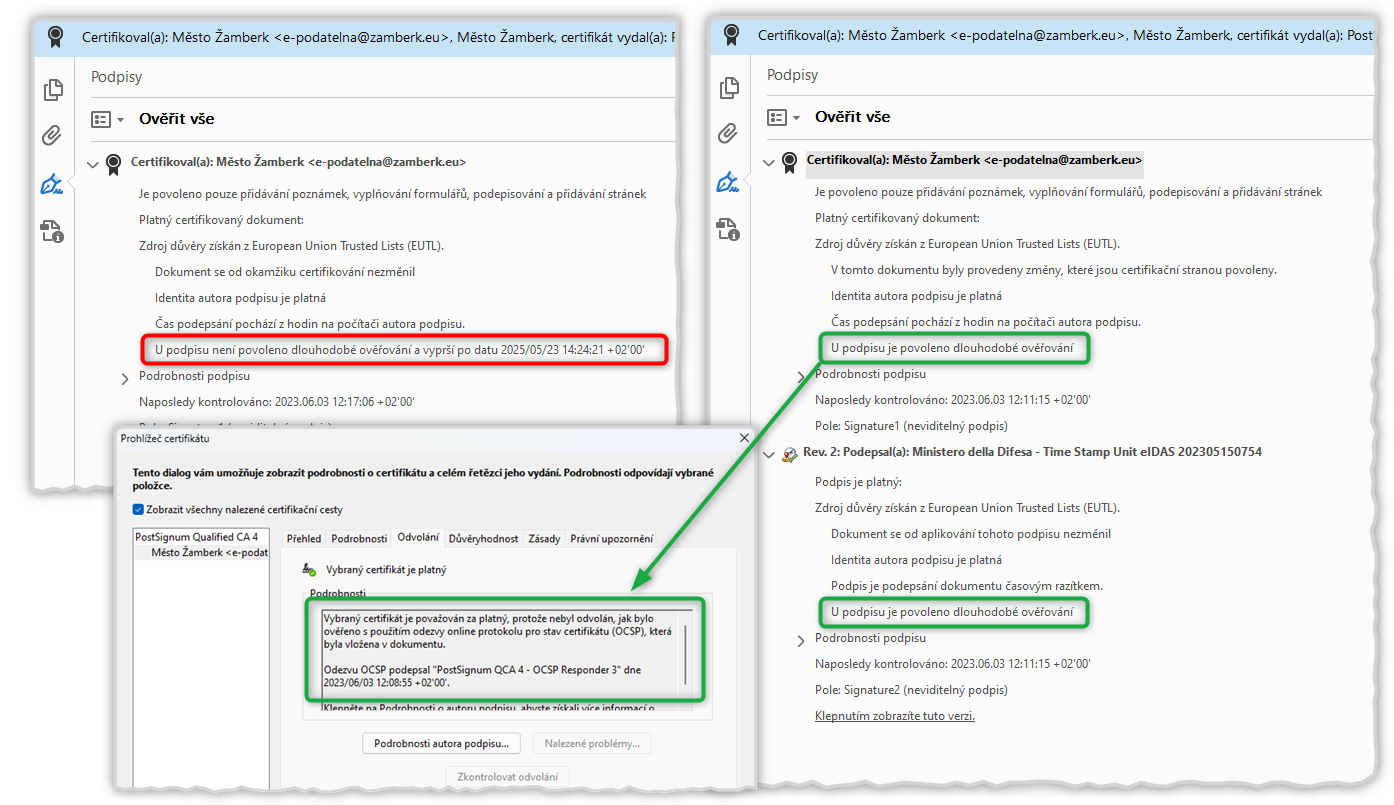Expand 'Podrobnosti podpisu' in the left window

point(125,378)
